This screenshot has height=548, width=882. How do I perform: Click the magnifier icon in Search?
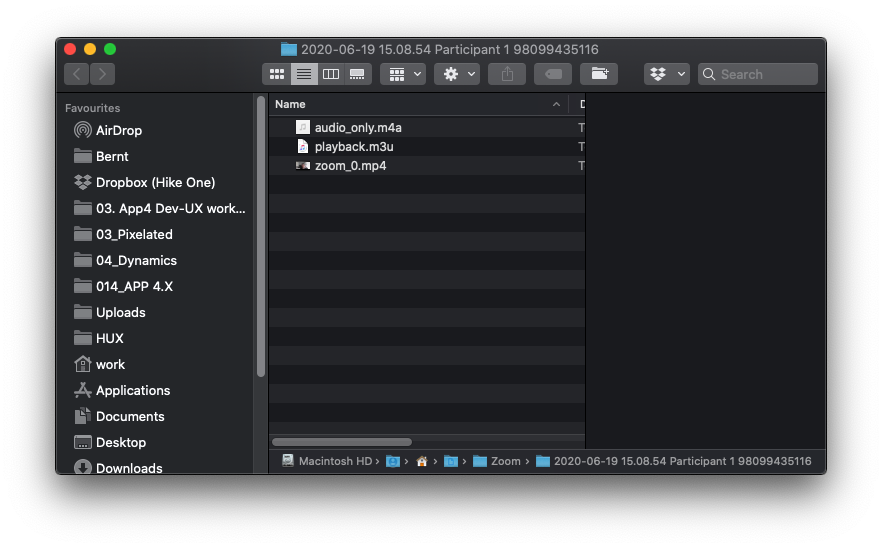(x=709, y=74)
